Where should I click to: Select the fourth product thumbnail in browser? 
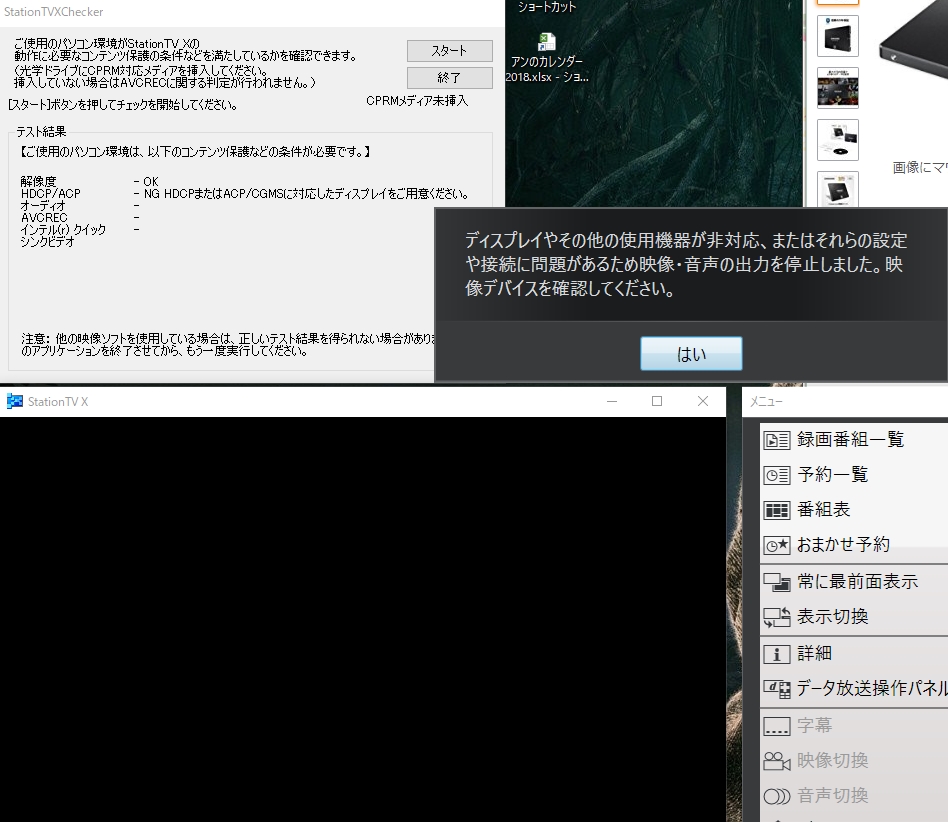tap(837, 189)
